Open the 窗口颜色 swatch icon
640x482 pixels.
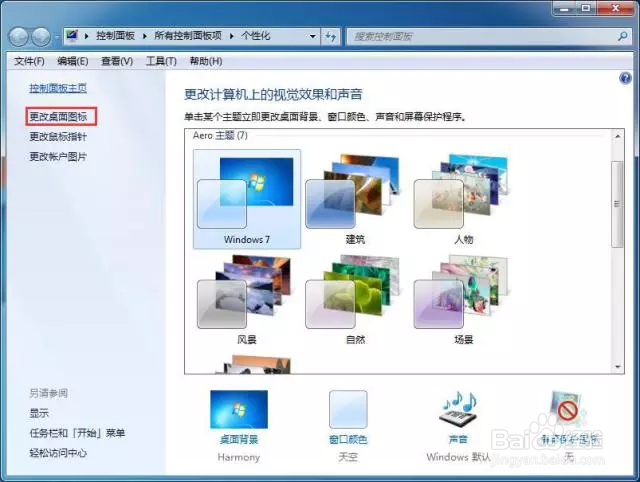click(348, 409)
